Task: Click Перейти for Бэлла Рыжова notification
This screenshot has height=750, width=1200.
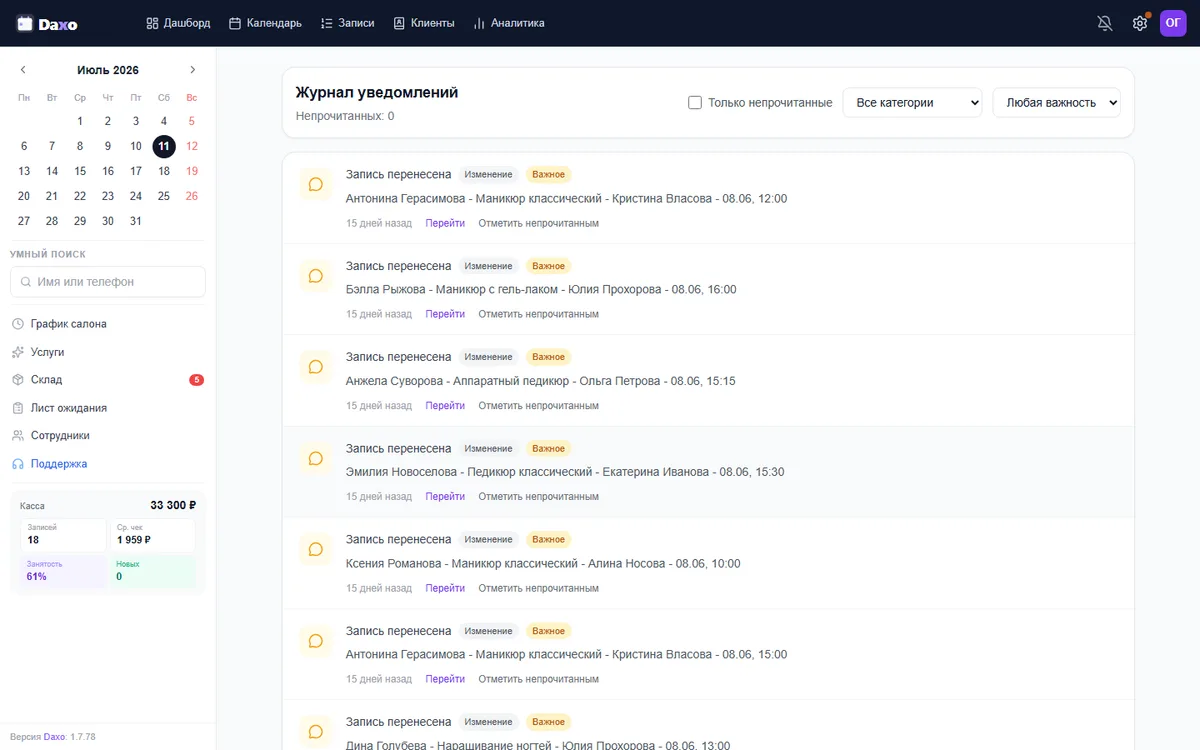Action: 445,314
